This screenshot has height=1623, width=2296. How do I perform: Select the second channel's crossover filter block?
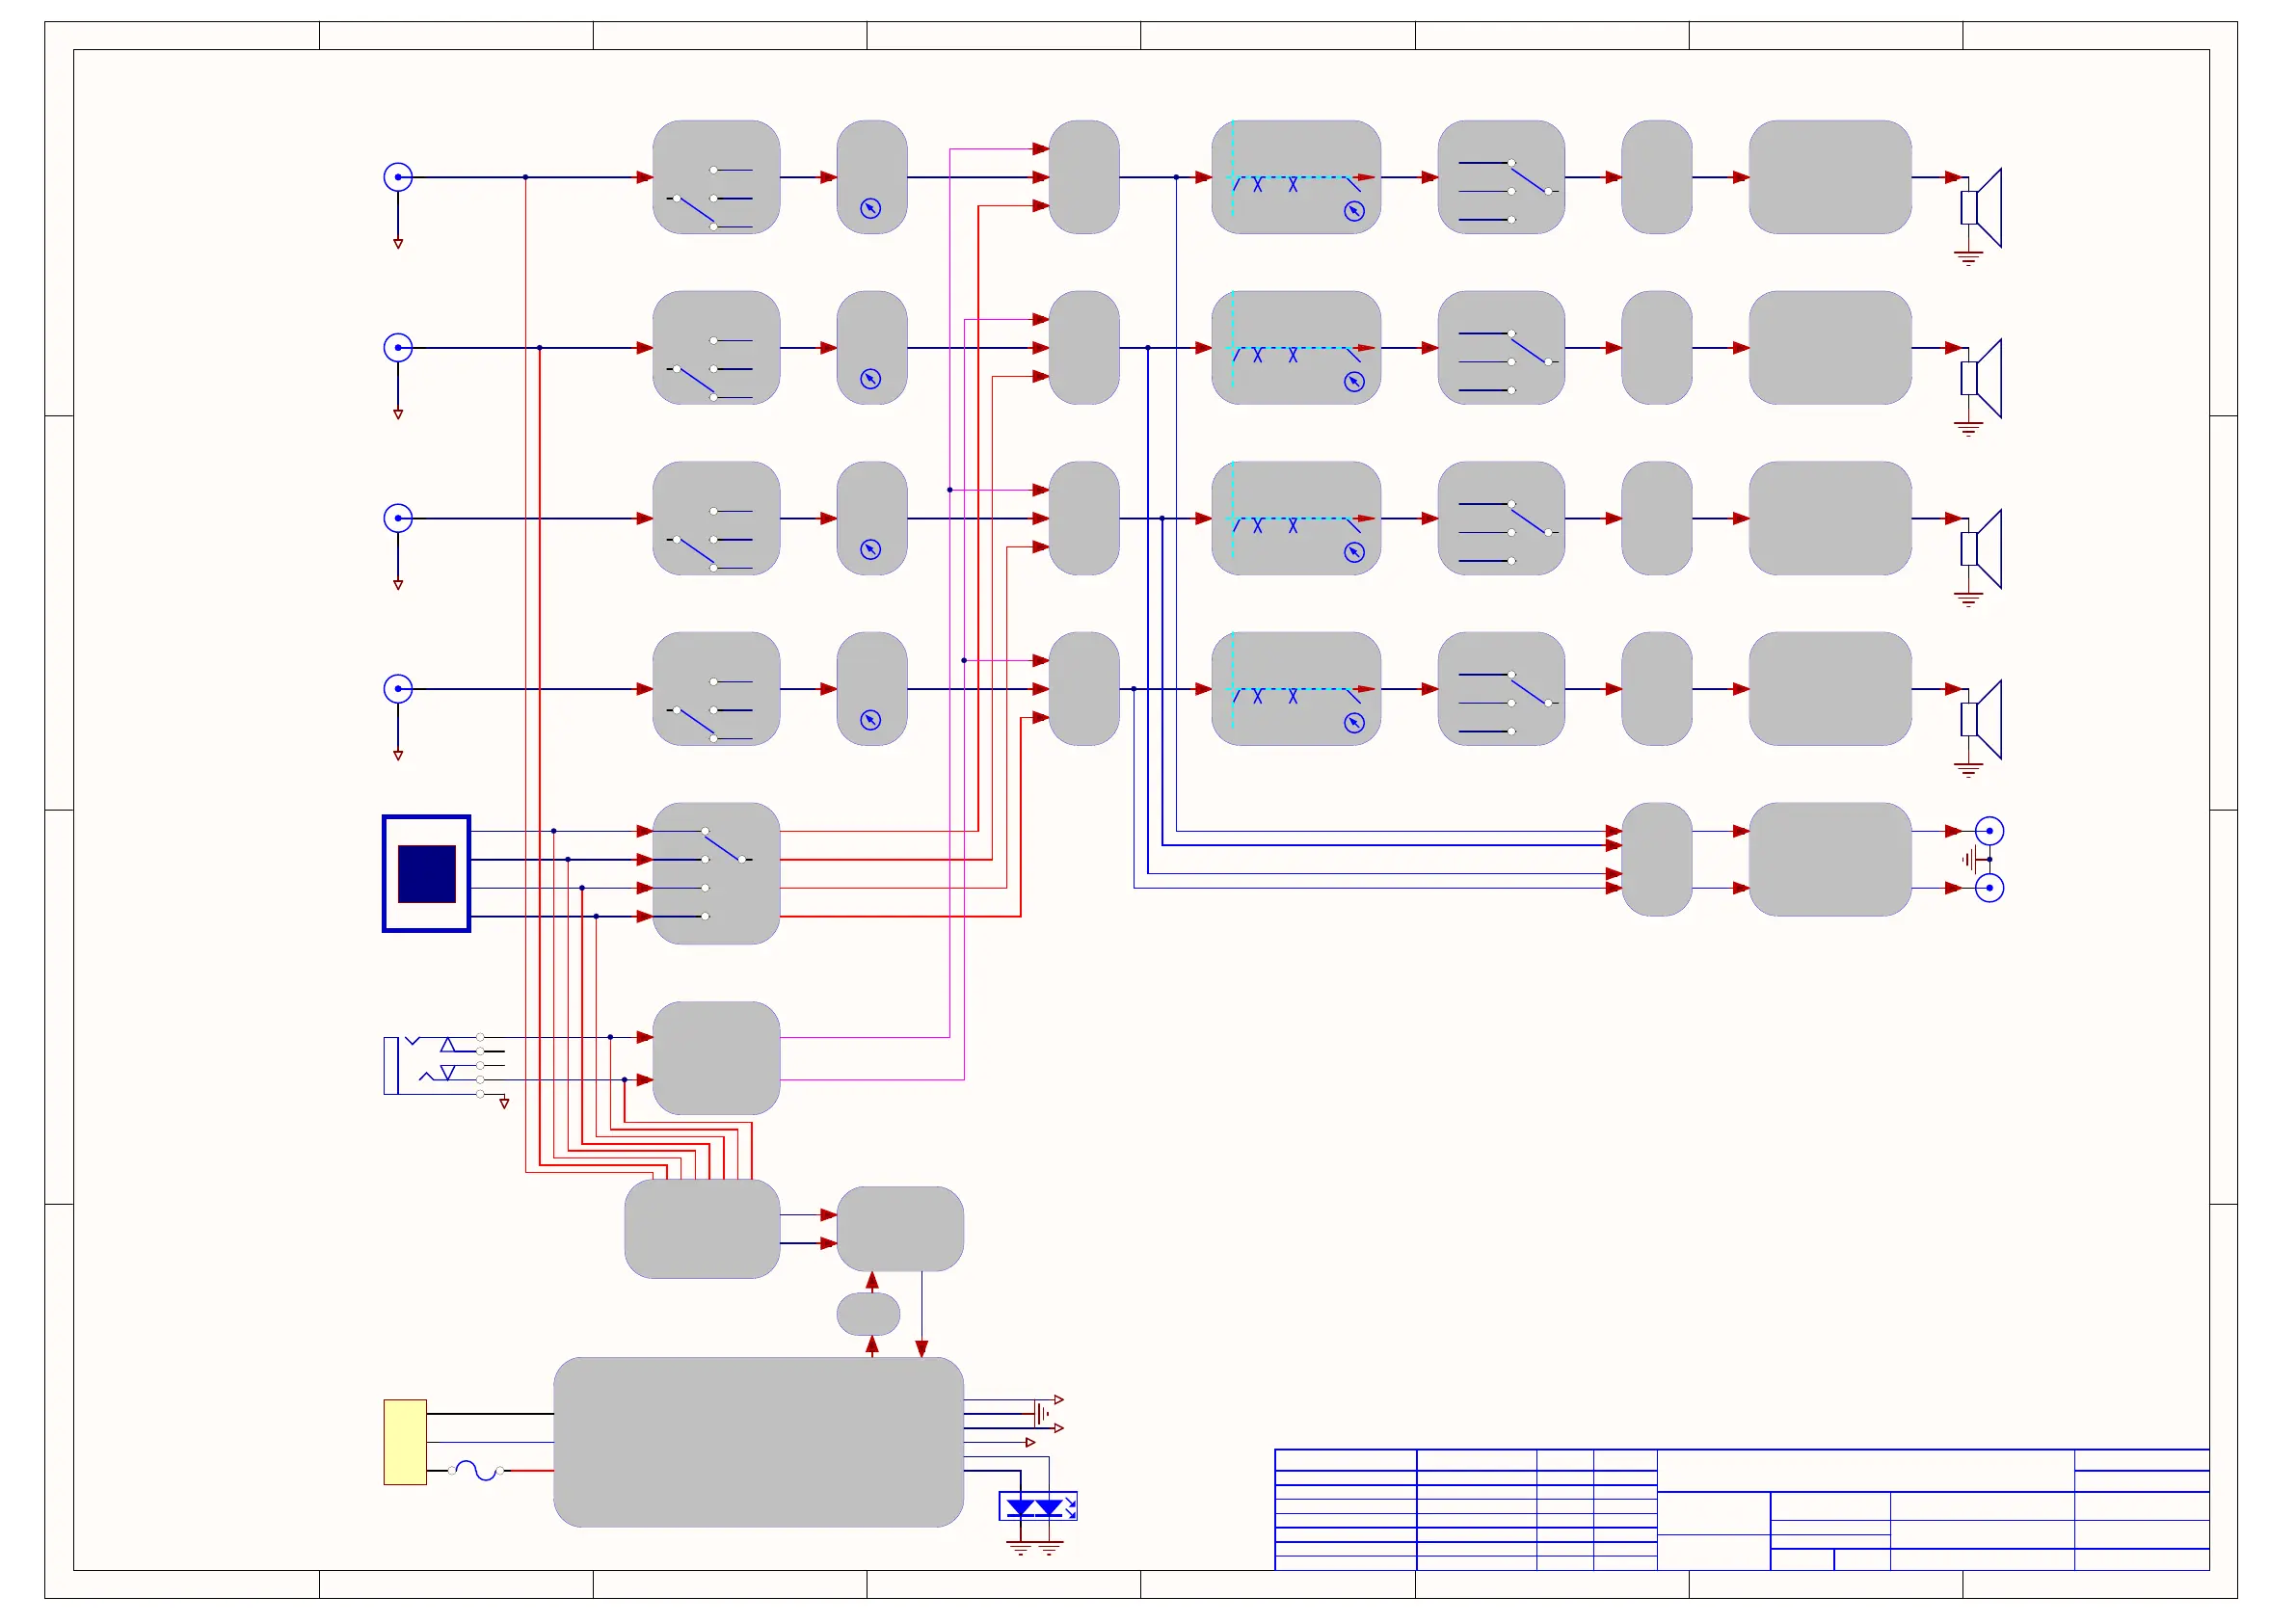tap(1297, 348)
